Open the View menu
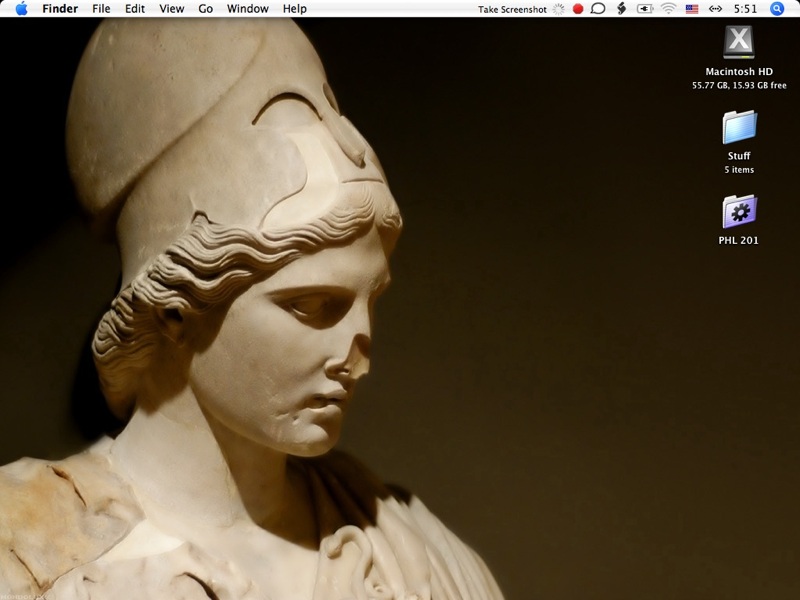The width and height of the screenshot is (800, 600). [x=172, y=9]
